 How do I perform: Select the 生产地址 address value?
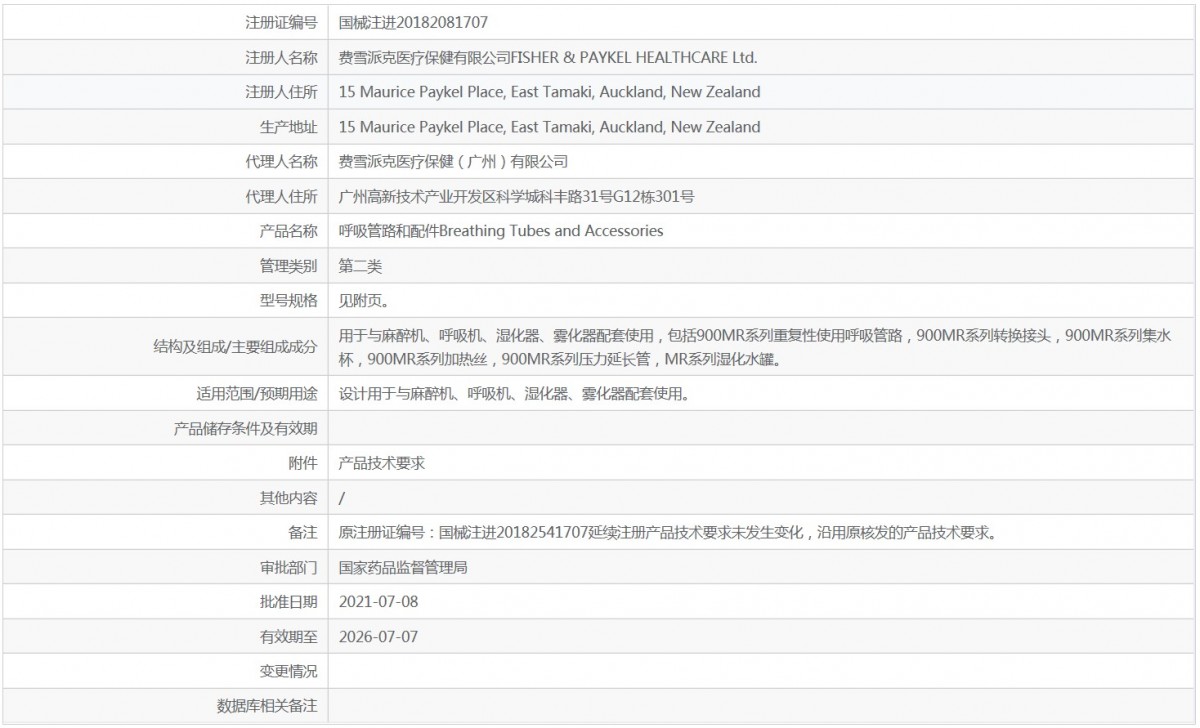(x=550, y=127)
